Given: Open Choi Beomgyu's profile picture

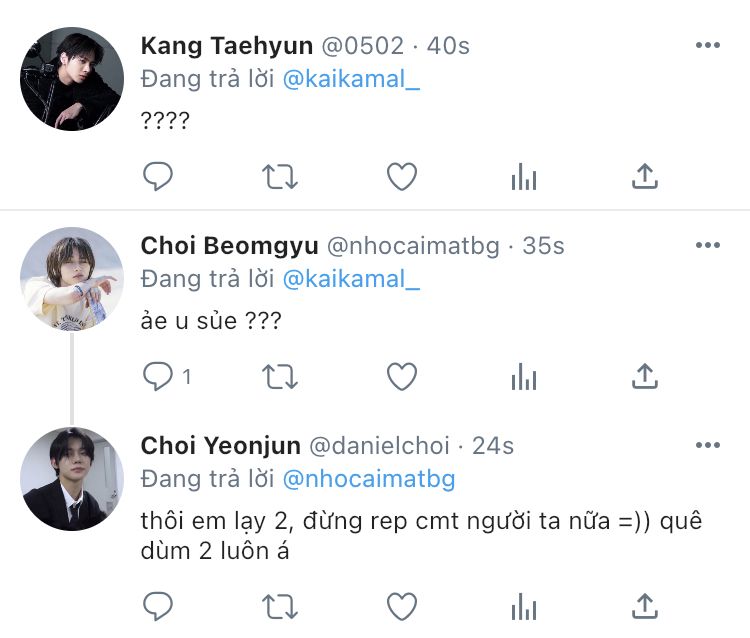Looking at the screenshot, I should pos(72,279).
